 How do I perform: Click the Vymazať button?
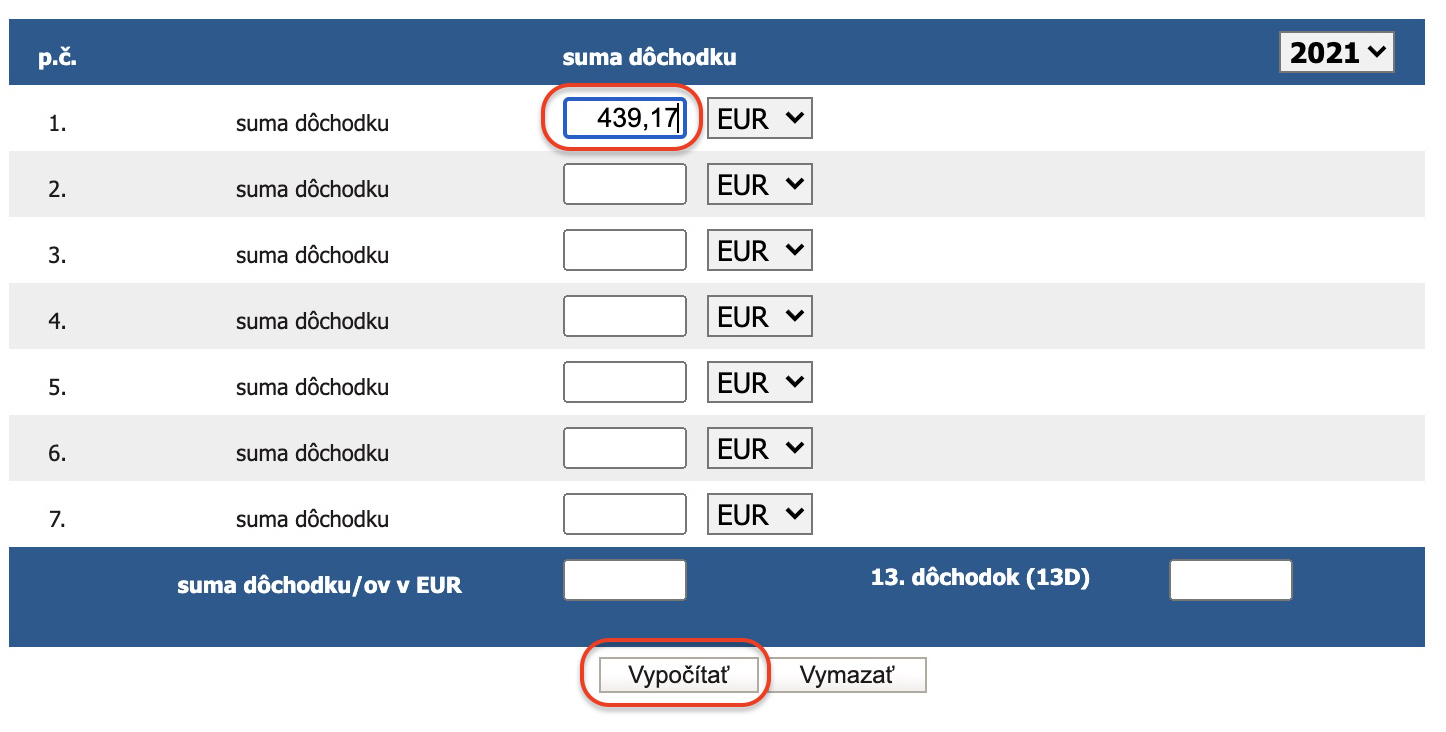847,675
